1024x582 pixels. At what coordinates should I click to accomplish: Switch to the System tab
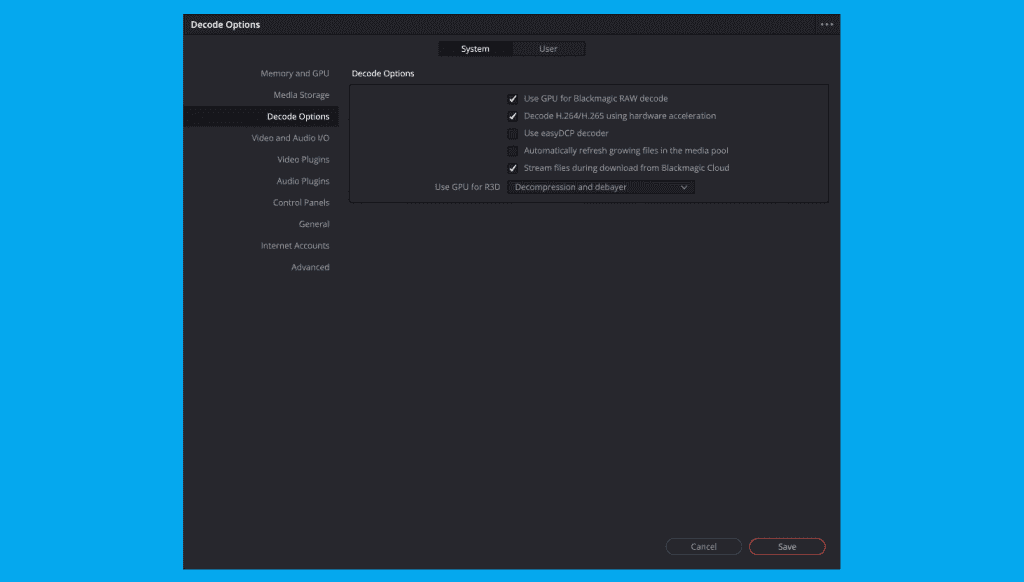pos(475,49)
